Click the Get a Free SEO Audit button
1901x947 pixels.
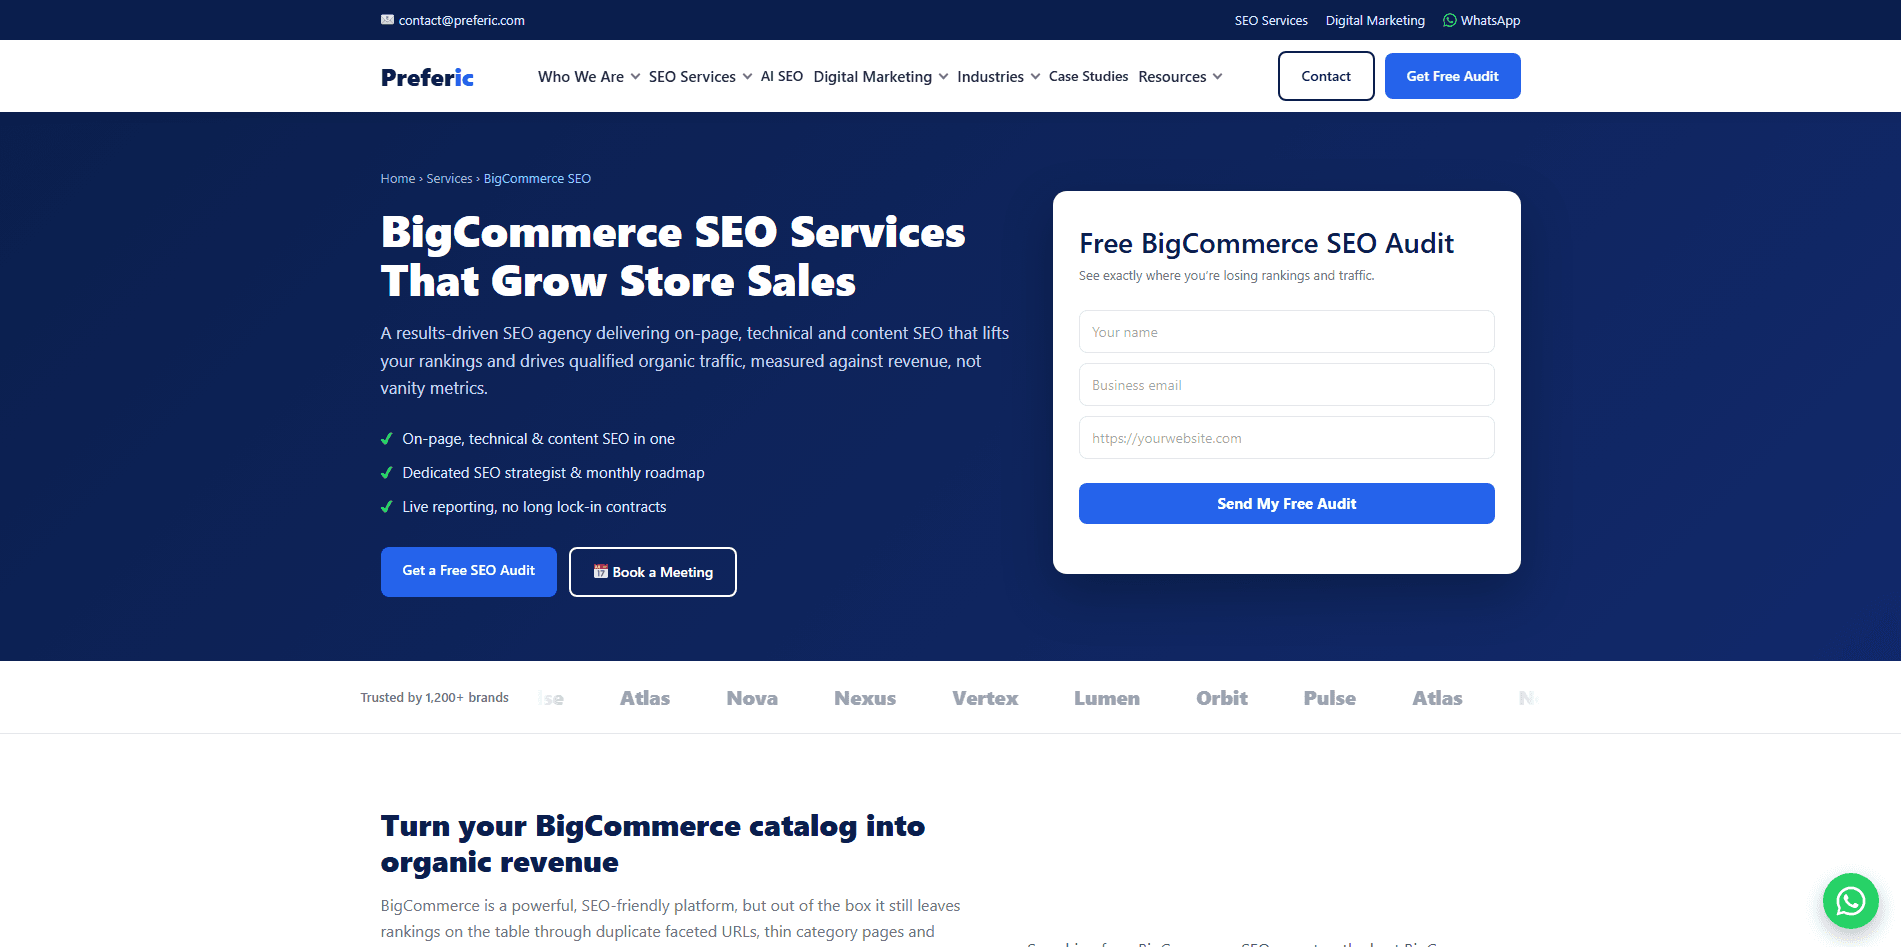[x=468, y=571]
